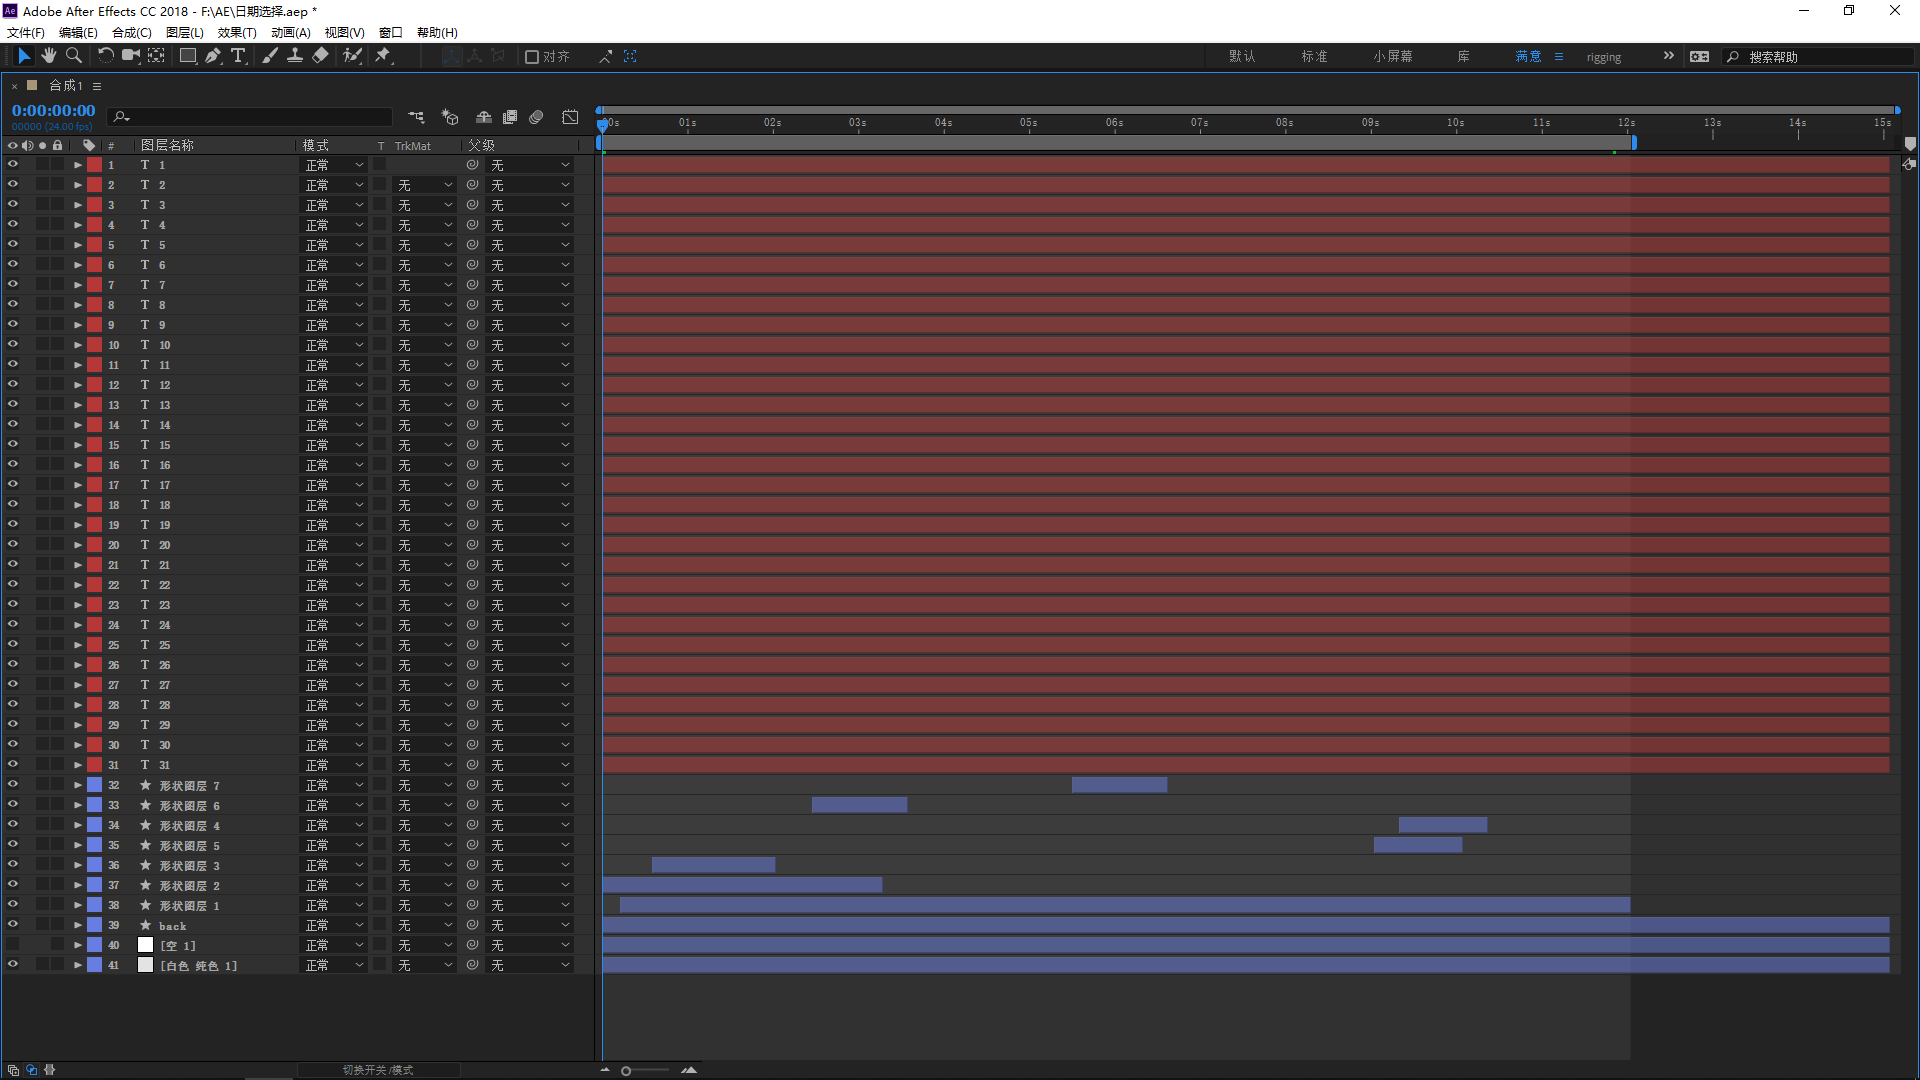Viewport: 1920px width, 1080px height.
Task: Select the Zoom magnifier tool
Action: [73, 56]
